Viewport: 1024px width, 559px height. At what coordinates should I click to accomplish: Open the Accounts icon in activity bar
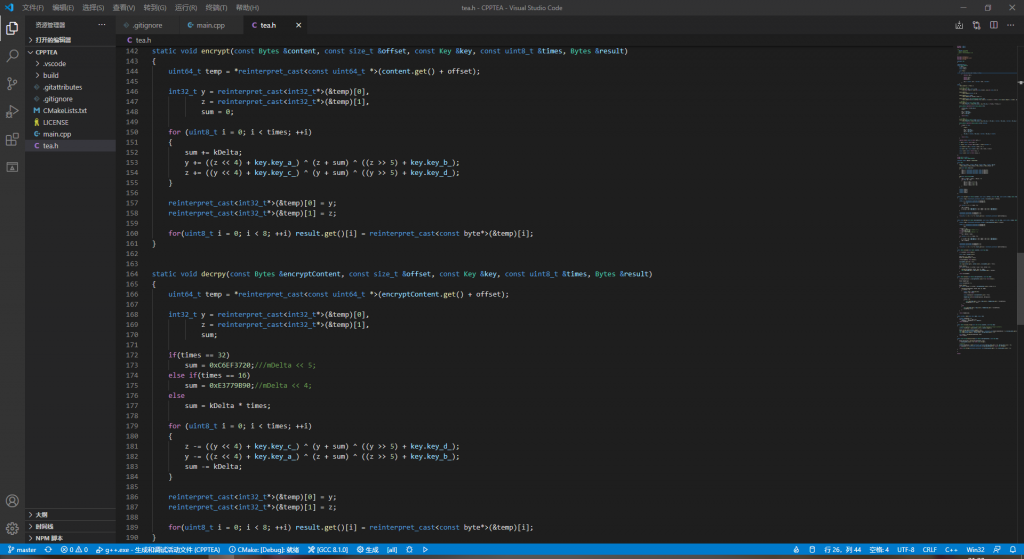(12, 501)
